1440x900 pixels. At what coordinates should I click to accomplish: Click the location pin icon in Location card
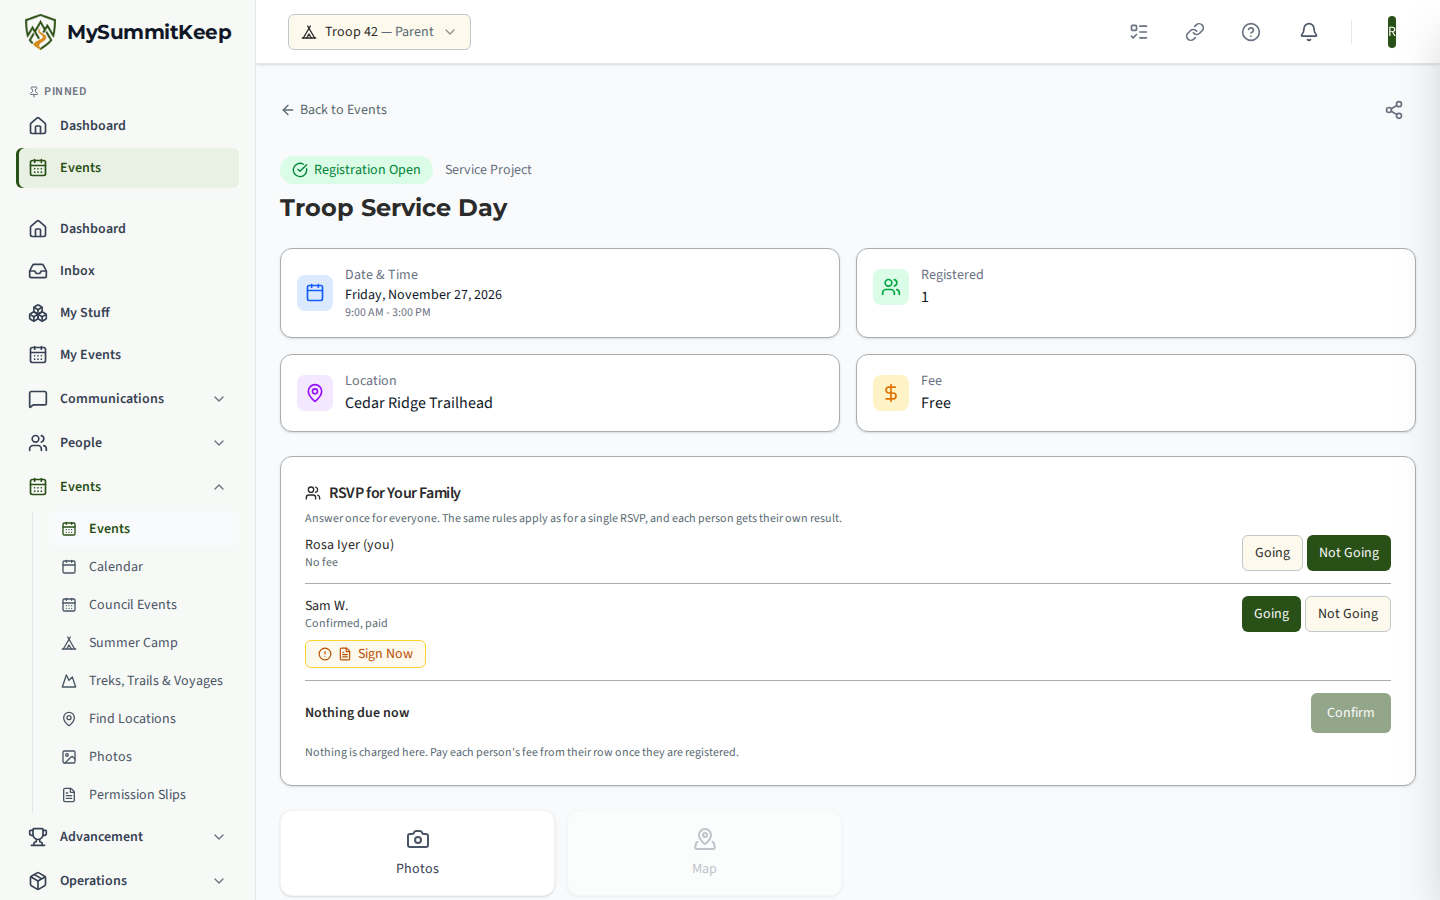315,393
